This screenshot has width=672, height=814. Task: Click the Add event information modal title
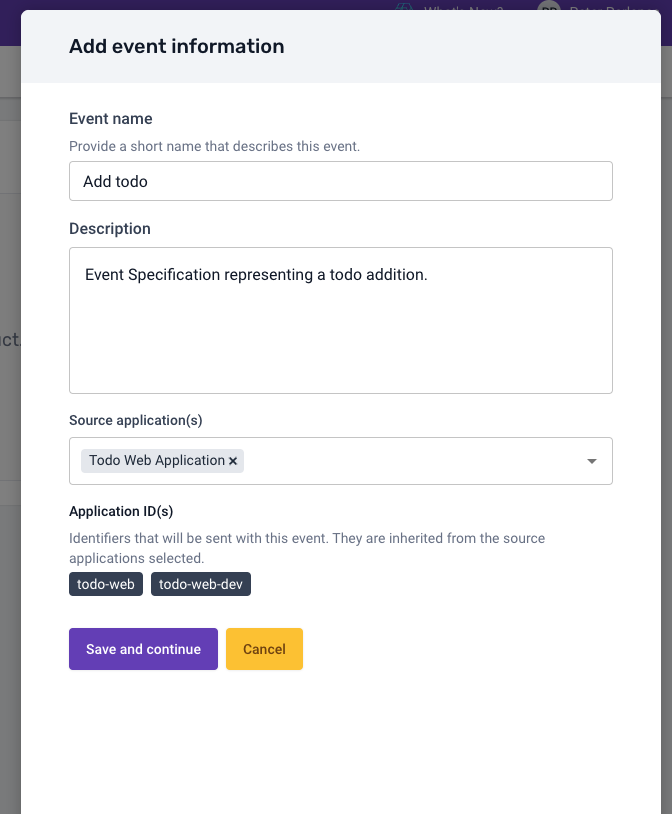(177, 46)
